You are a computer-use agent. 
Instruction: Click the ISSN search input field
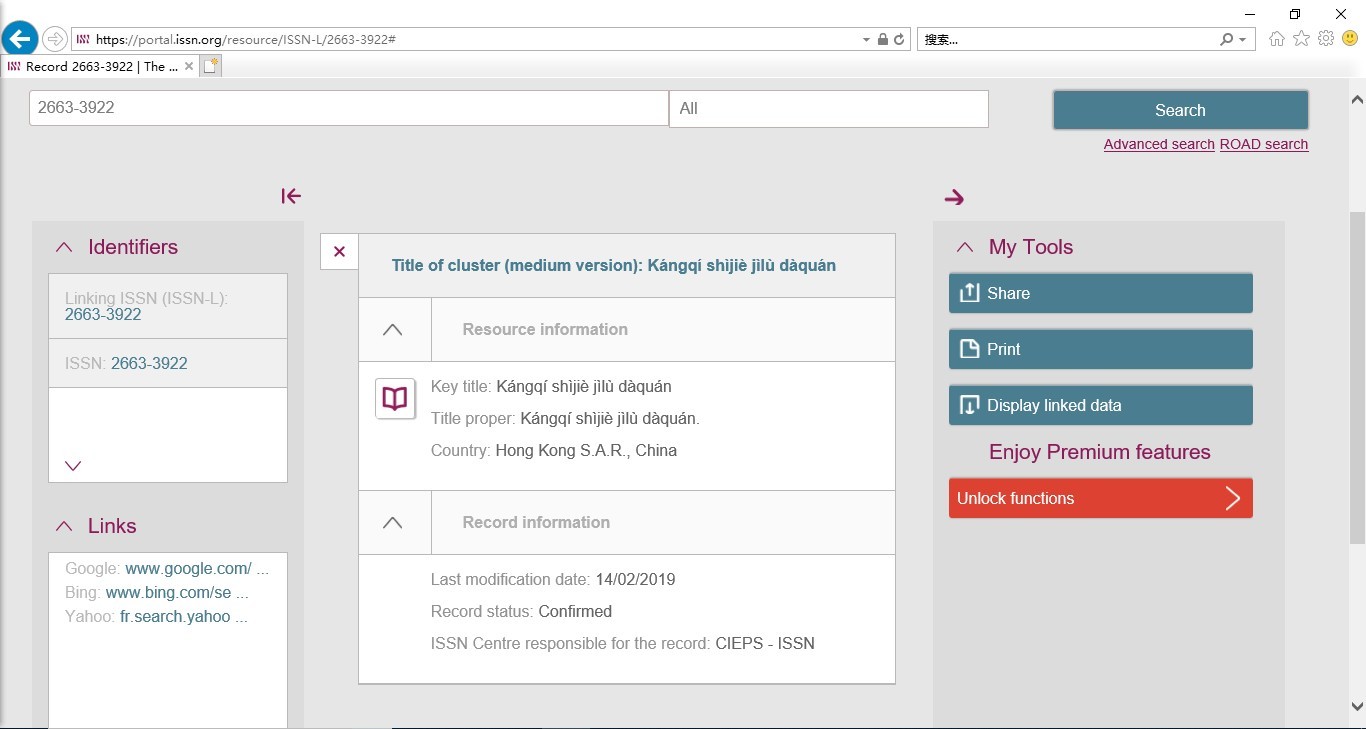tap(348, 108)
